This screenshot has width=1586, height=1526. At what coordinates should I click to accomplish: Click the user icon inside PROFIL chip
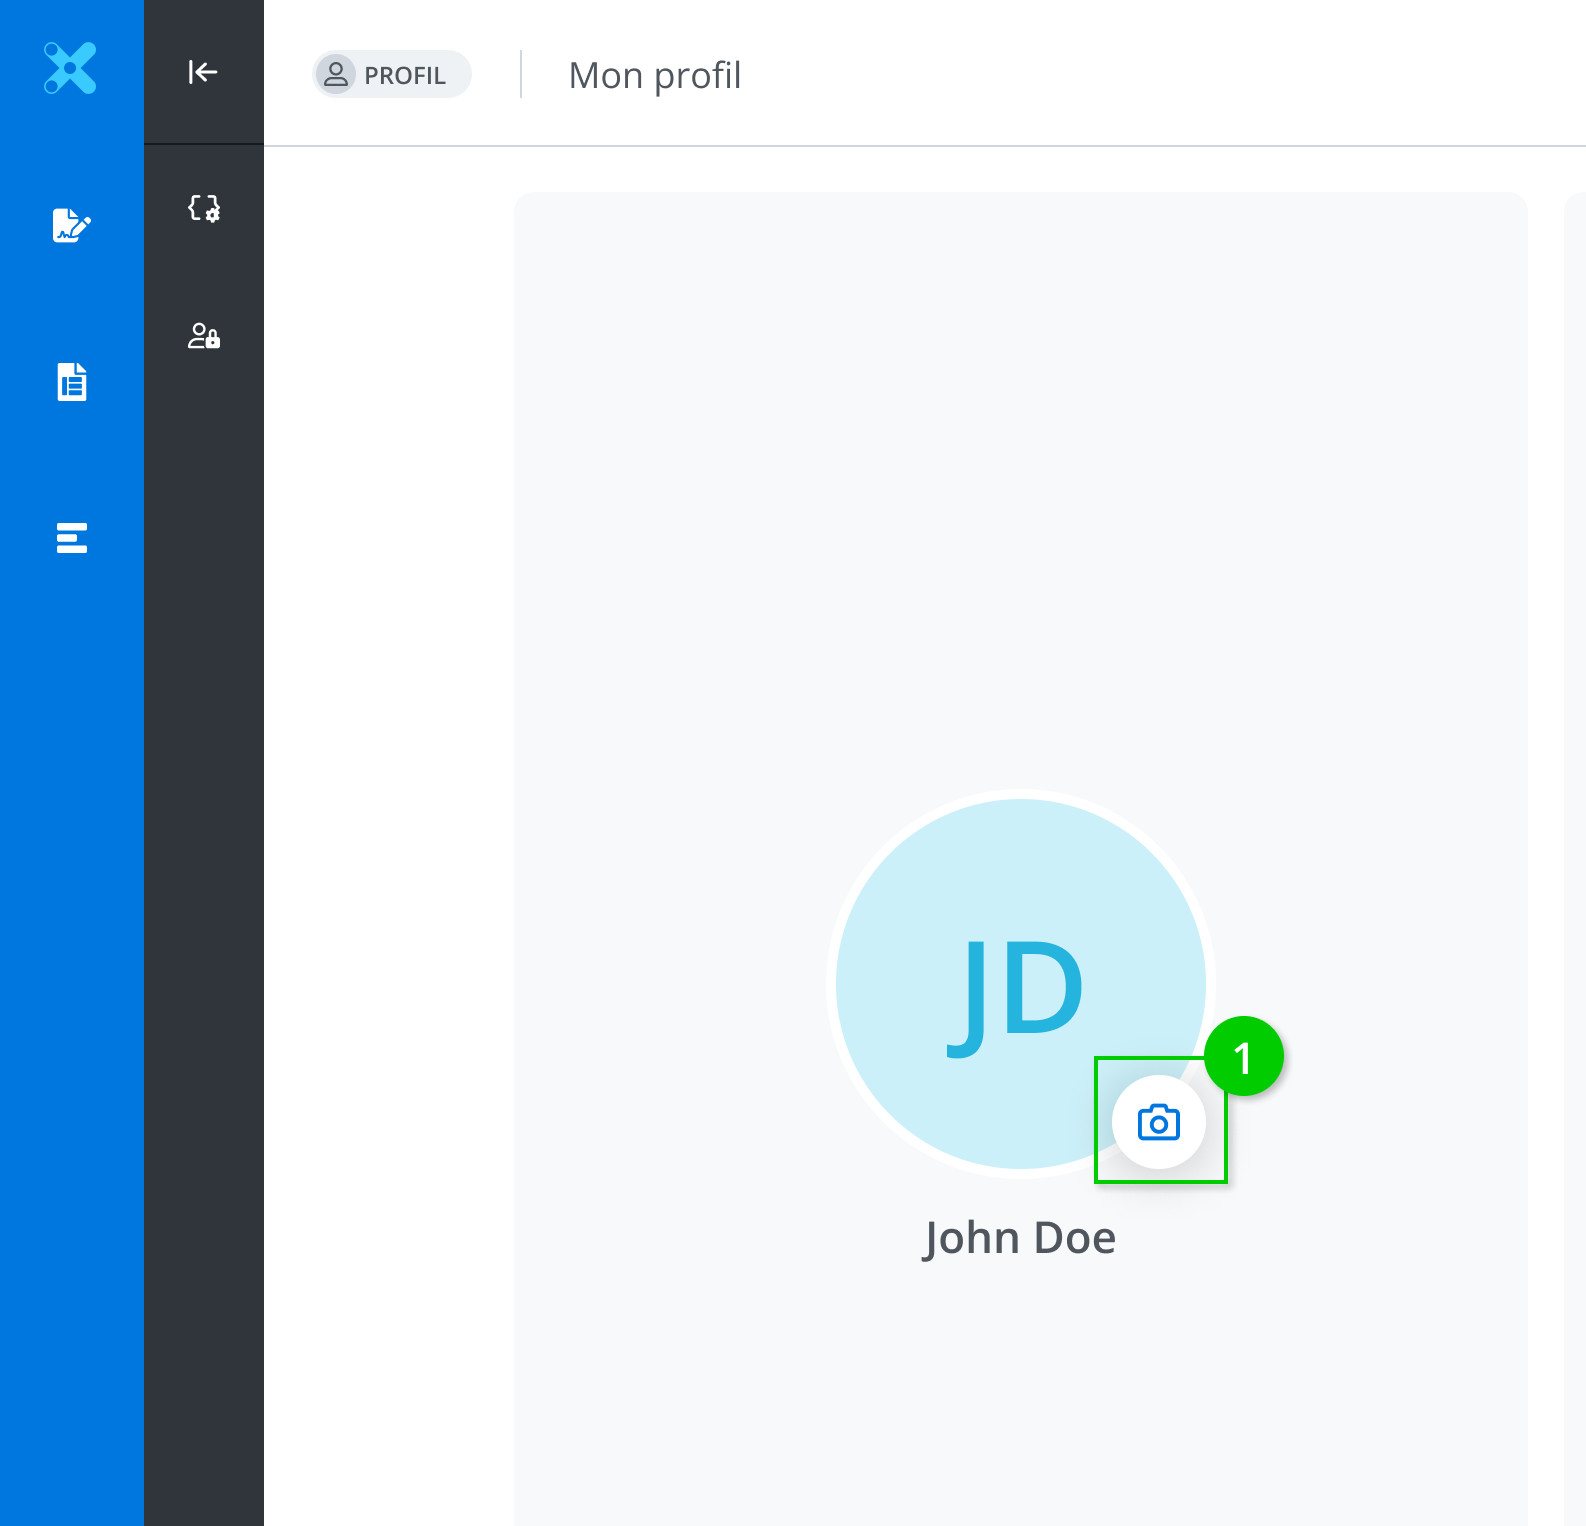click(x=336, y=74)
